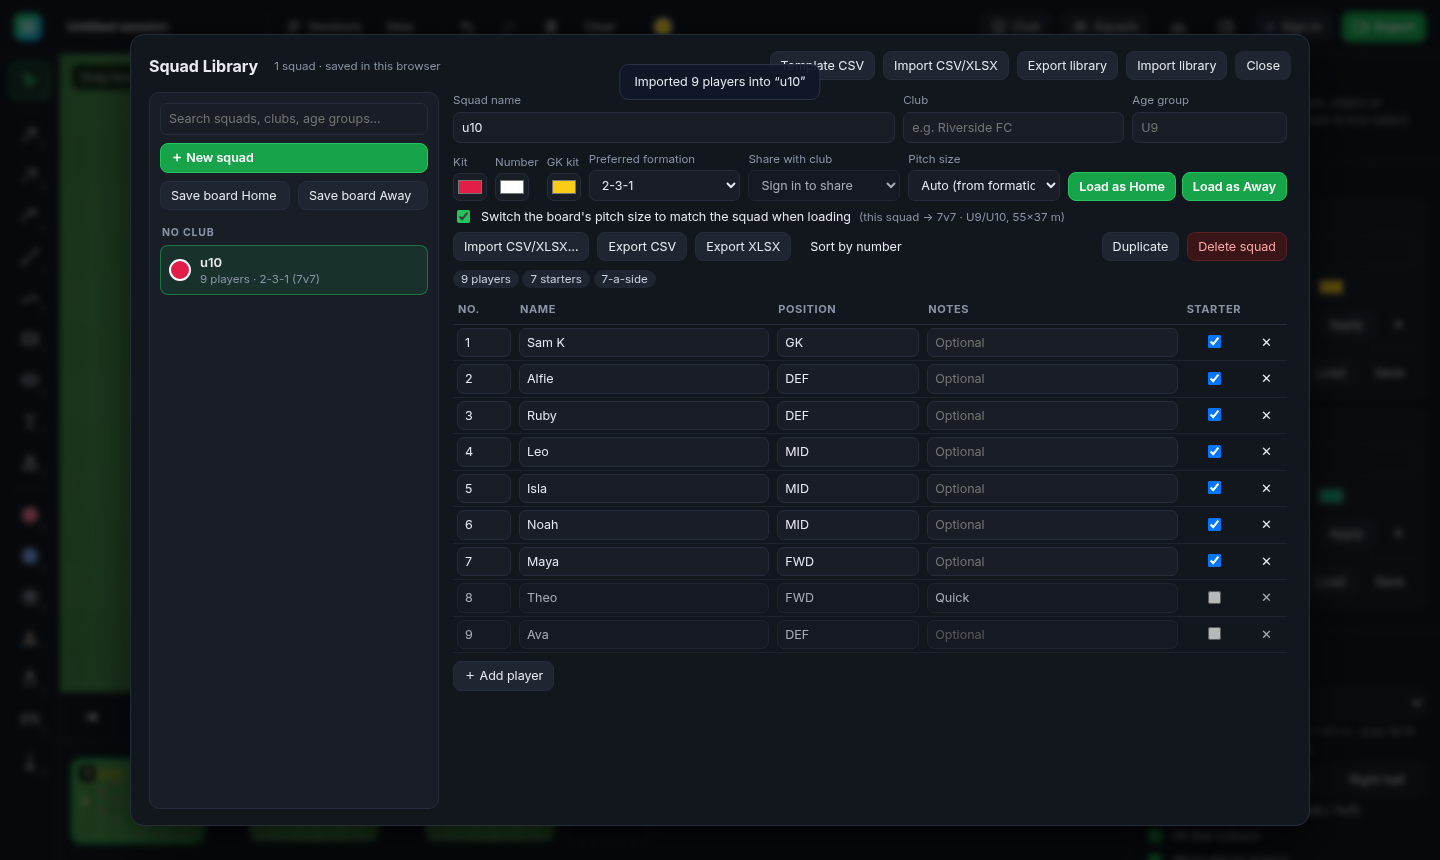
Task: Open the yellow GK kit color swatch
Action: [564, 187]
